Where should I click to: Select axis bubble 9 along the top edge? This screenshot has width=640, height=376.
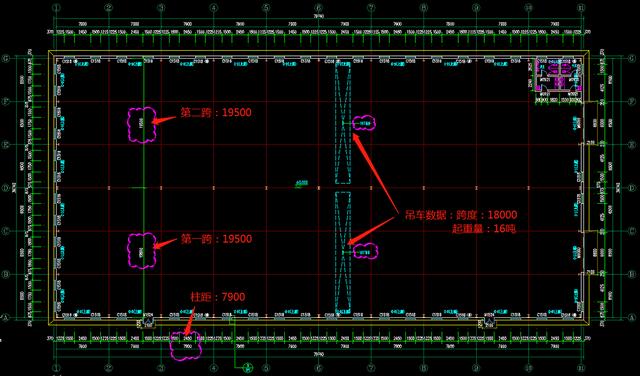[476, 7]
